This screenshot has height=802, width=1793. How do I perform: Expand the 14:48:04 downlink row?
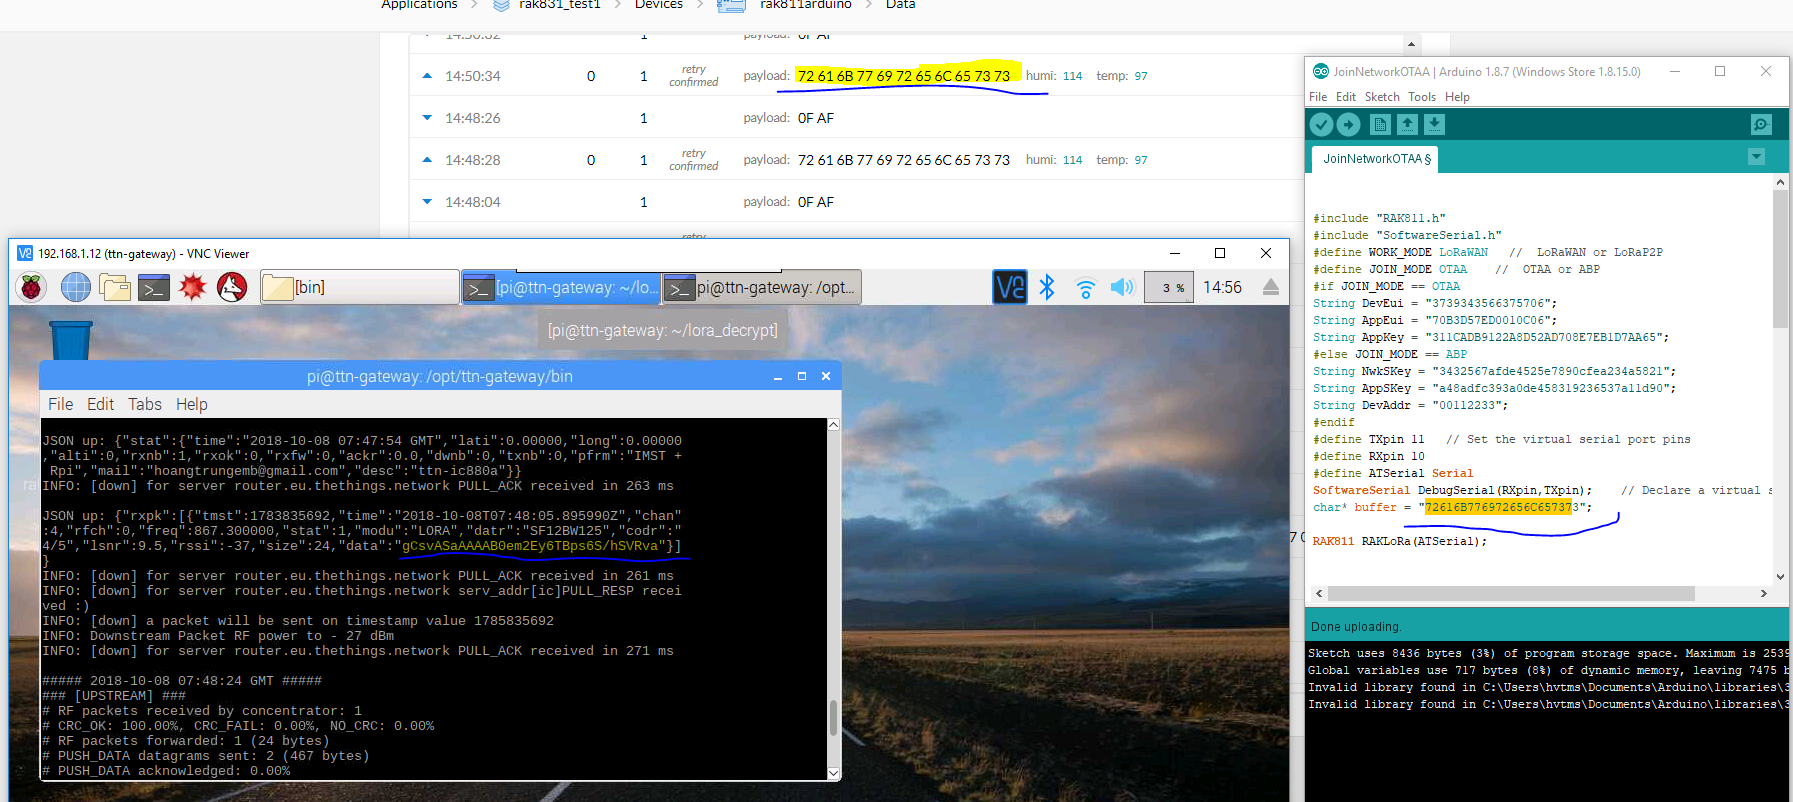coord(427,202)
